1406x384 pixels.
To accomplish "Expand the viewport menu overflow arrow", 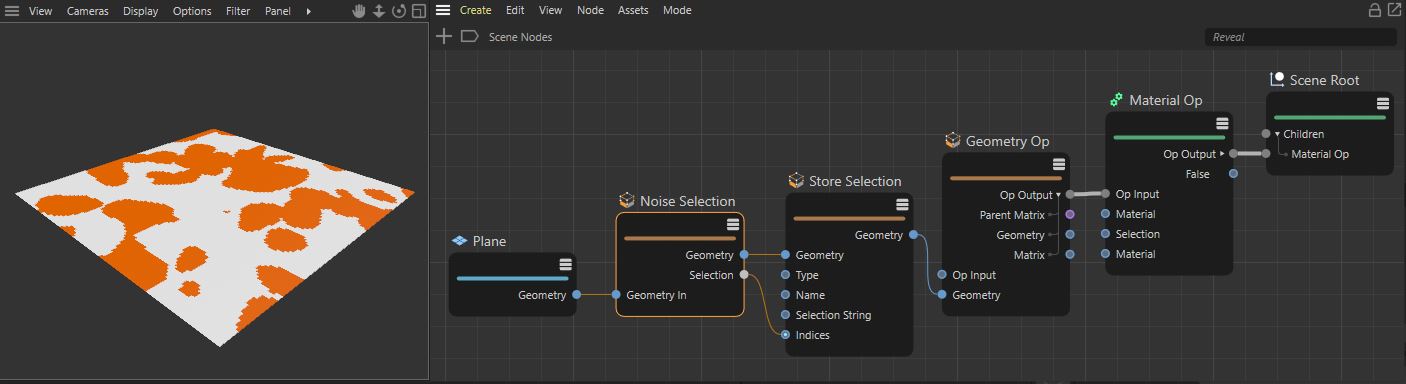I will coord(308,11).
